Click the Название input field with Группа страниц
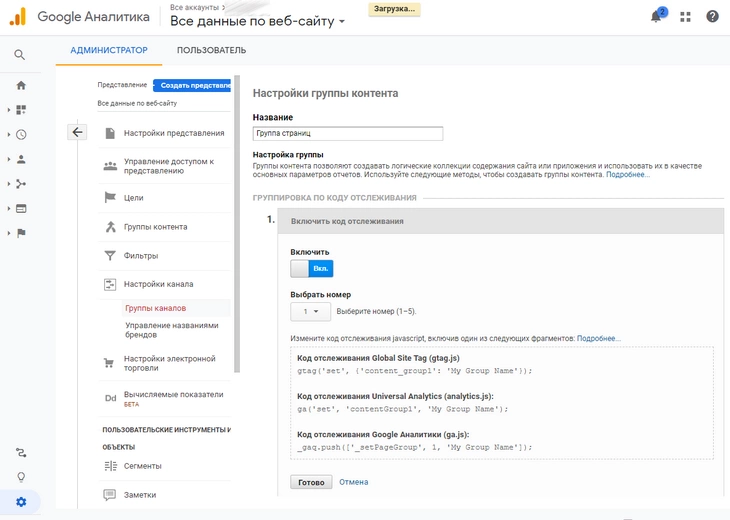This screenshot has width=730, height=520. (x=348, y=133)
